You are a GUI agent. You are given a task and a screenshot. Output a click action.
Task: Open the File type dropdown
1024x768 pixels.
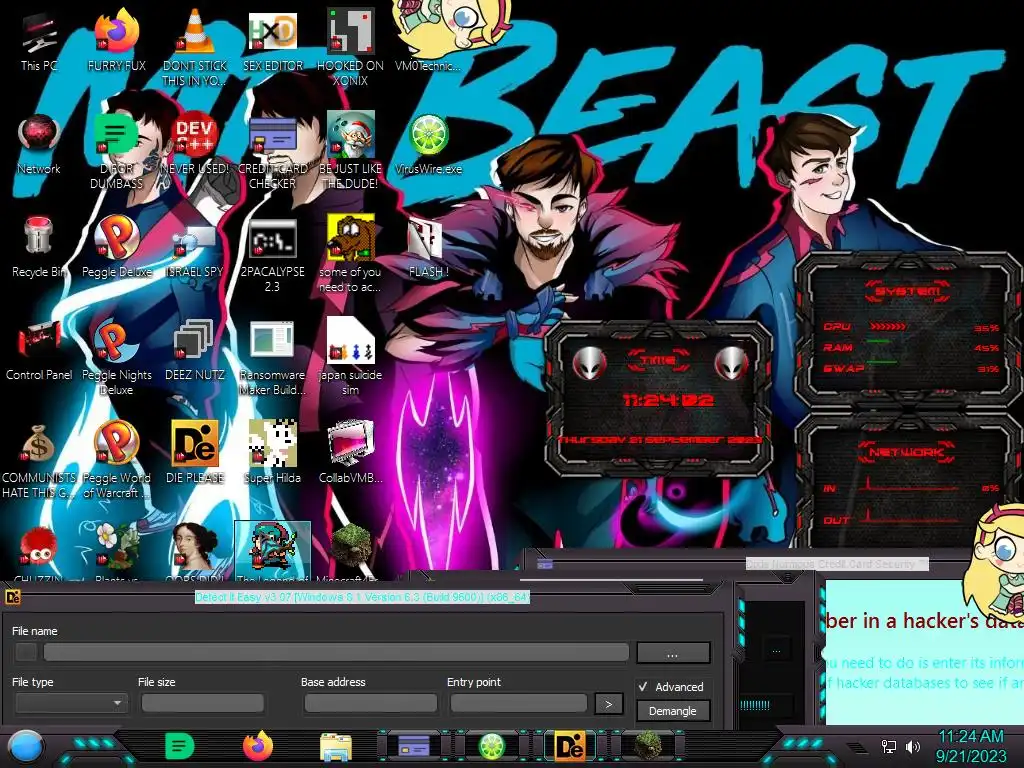(x=71, y=703)
